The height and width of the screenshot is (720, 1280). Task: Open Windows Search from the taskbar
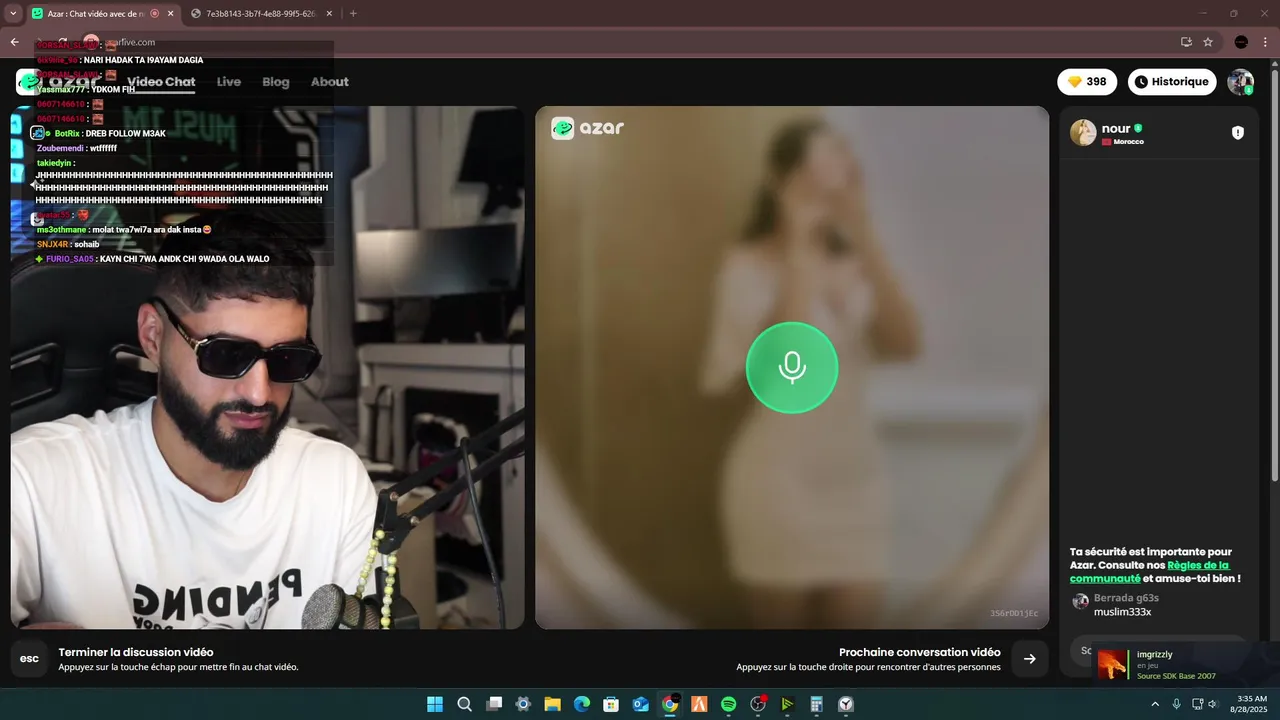point(464,704)
